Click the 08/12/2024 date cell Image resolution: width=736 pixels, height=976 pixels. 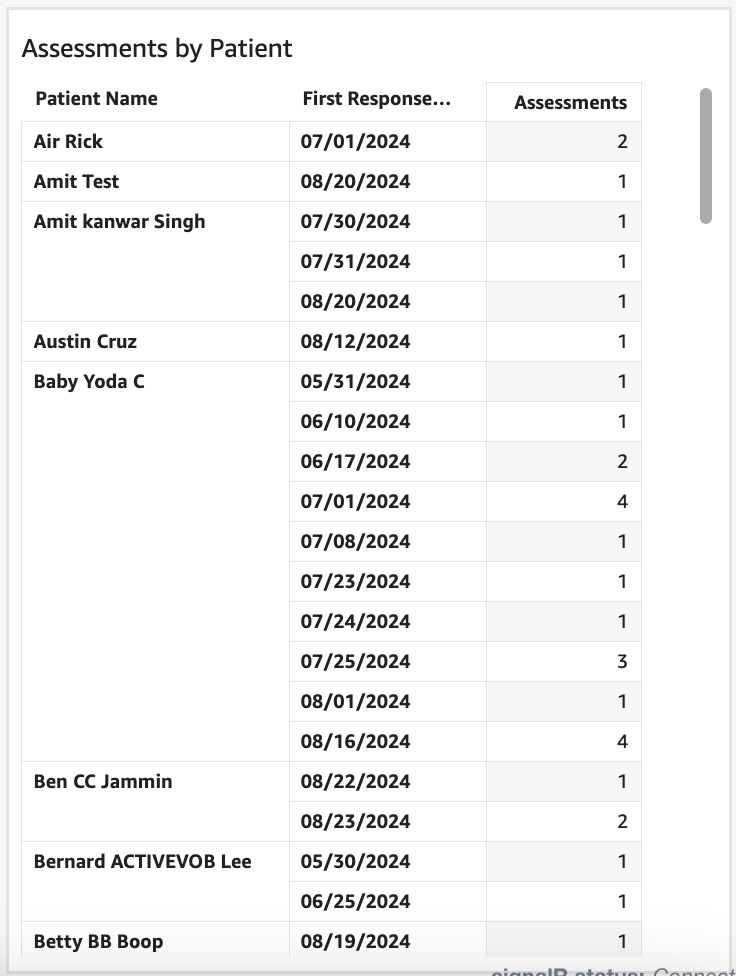click(x=355, y=342)
